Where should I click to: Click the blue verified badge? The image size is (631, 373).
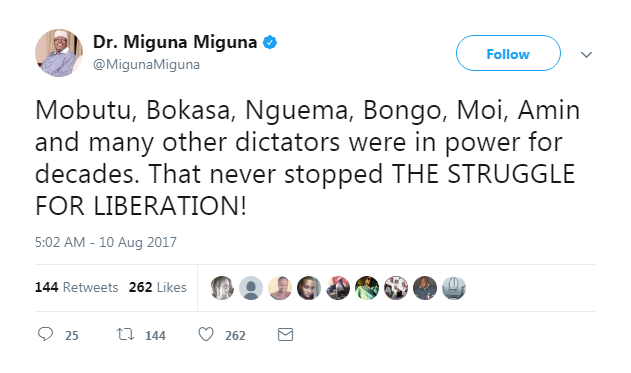(270, 42)
